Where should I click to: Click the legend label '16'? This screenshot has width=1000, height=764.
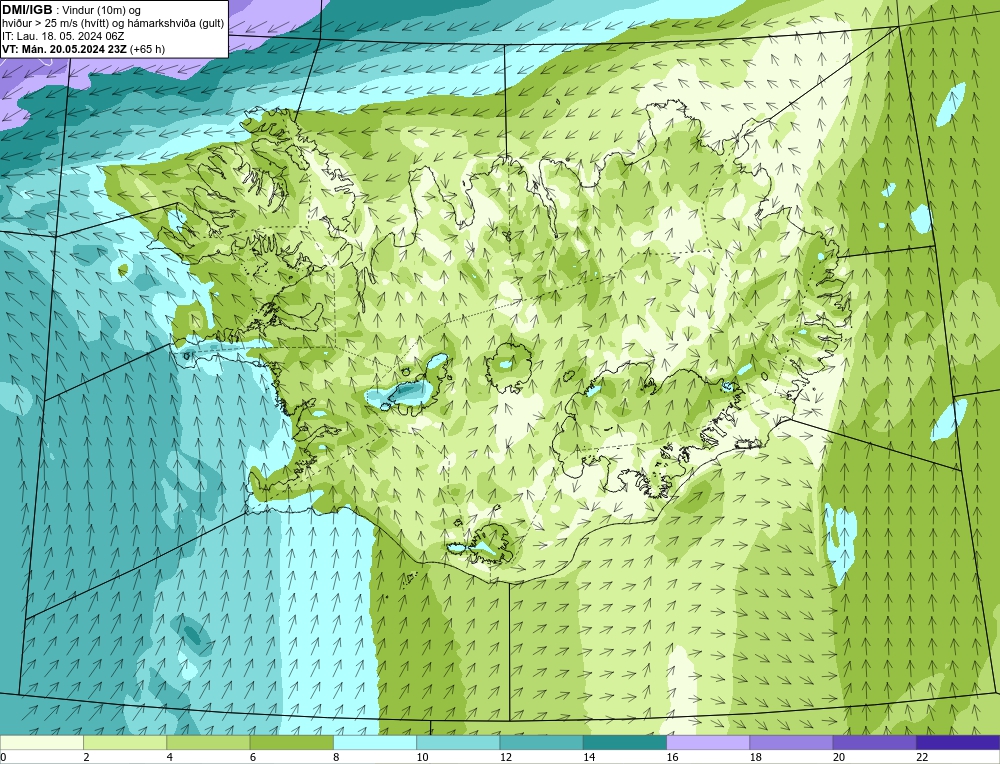pos(672,757)
